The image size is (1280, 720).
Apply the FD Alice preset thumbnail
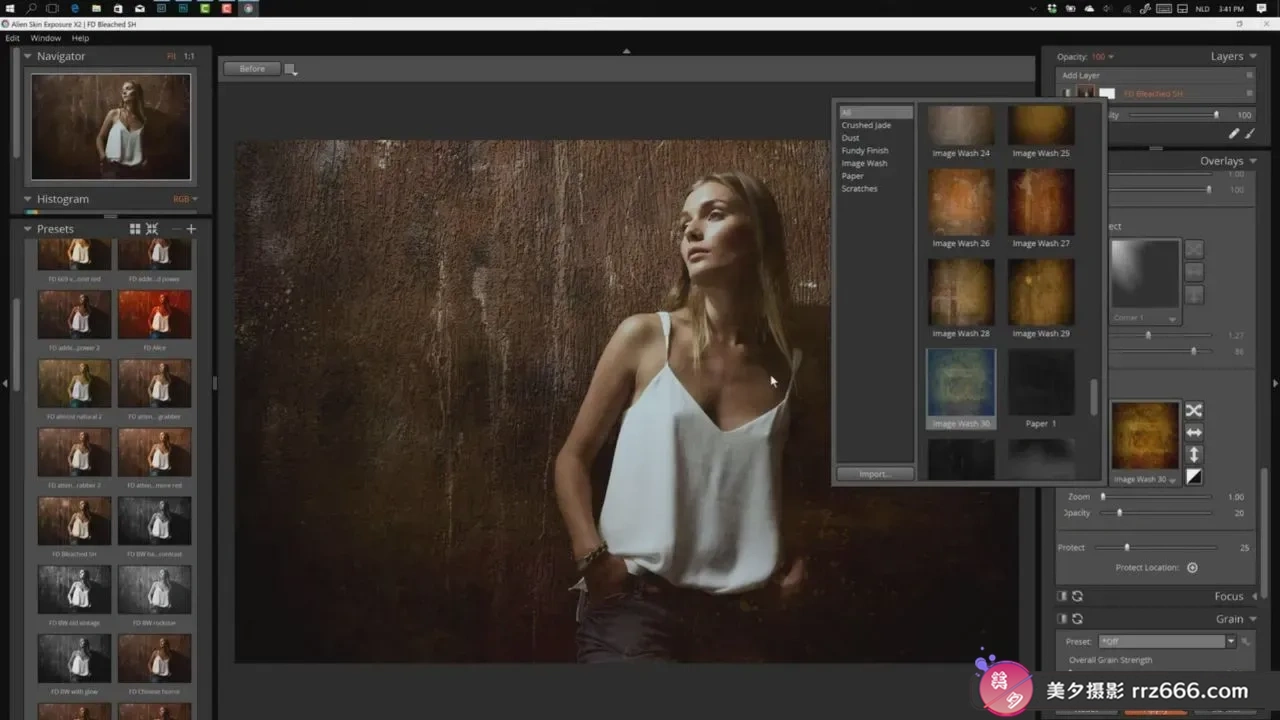pyautogui.click(x=154, y=315)
